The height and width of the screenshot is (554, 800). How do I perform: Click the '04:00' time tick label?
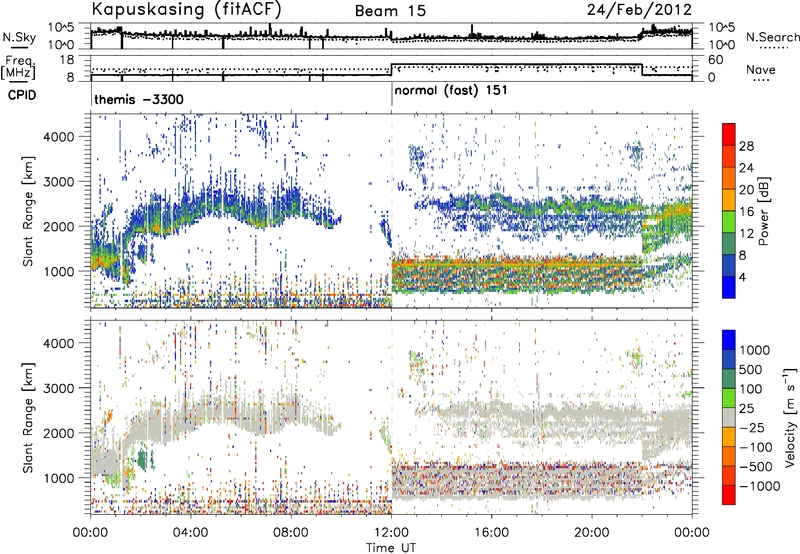click(191, 533)
